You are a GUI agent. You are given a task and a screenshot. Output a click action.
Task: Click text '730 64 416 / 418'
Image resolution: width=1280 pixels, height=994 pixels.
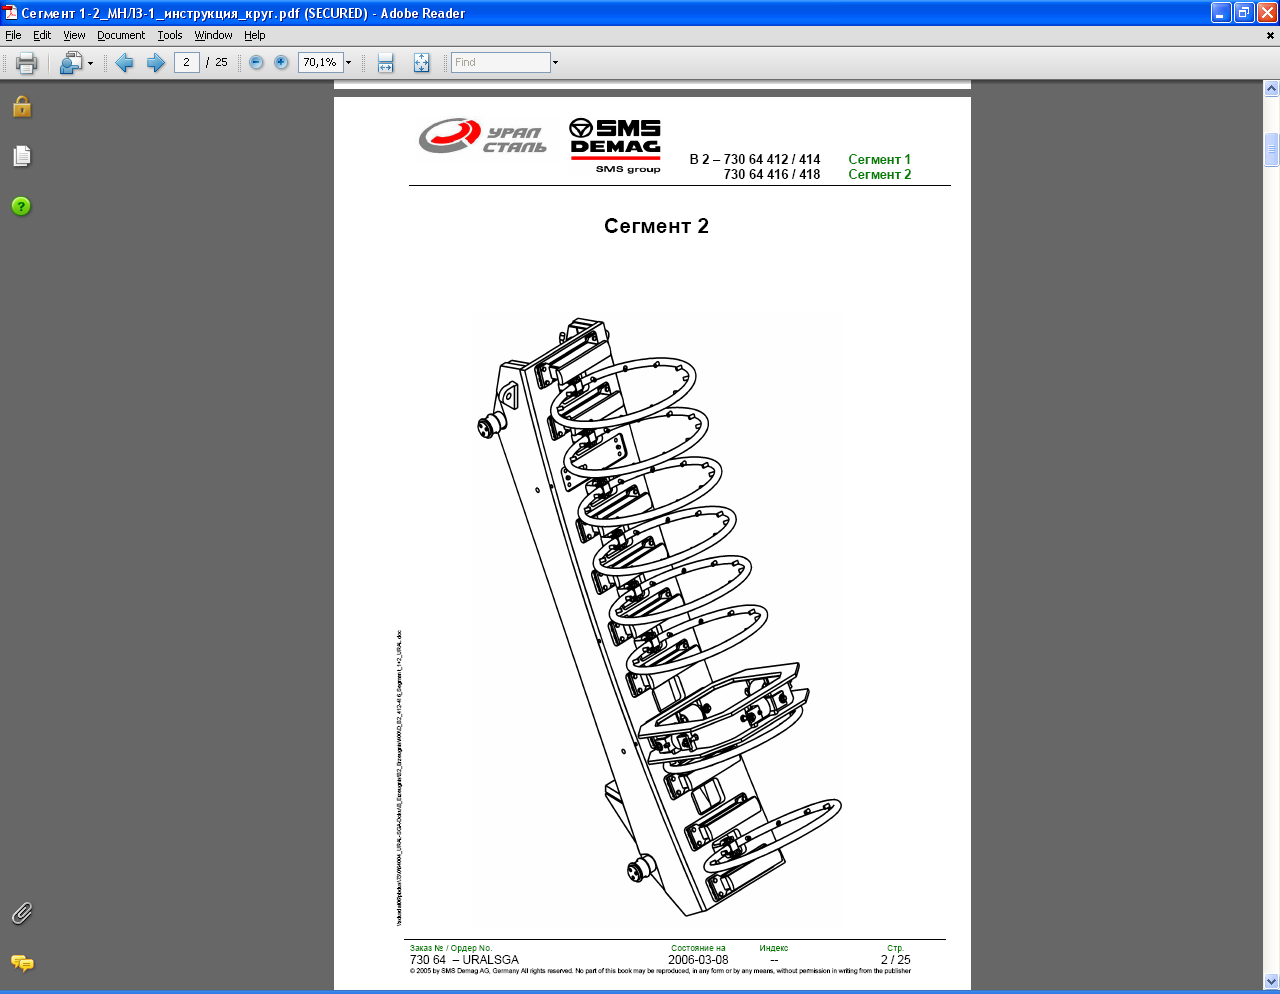(772, 174)
